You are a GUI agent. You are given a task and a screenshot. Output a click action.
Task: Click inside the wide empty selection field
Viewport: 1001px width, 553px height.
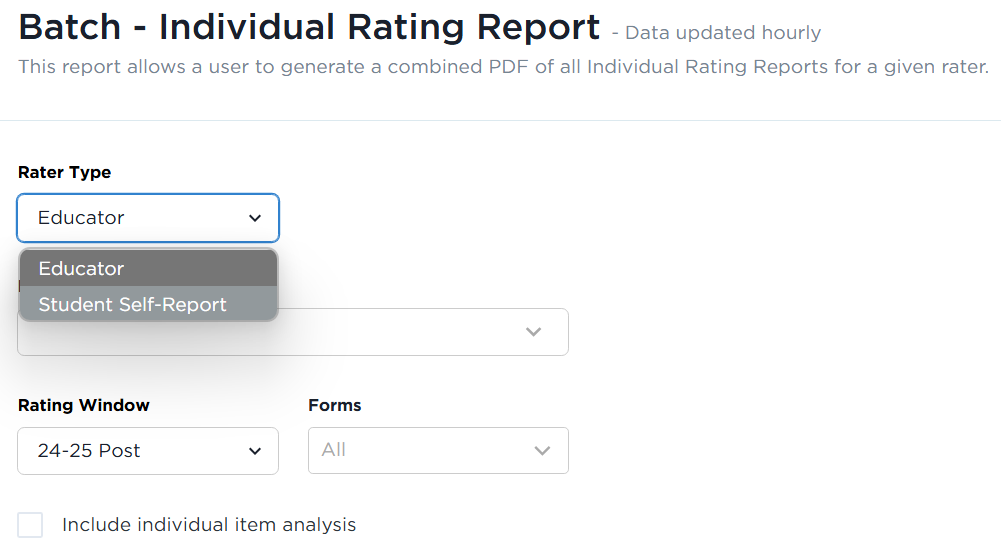point(293,332)
